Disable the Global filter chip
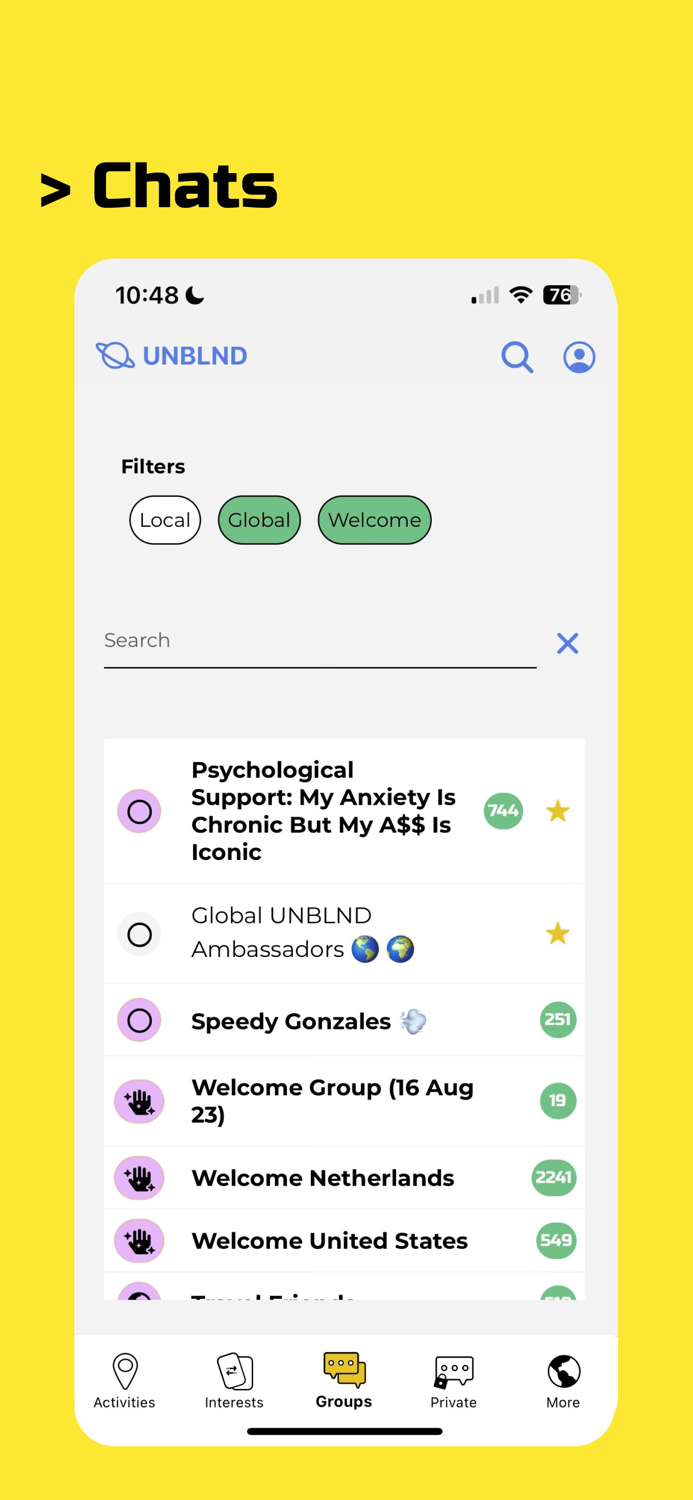Image resolution: width=693 pixels, height=1500 pixels. [x=259, y=520]
